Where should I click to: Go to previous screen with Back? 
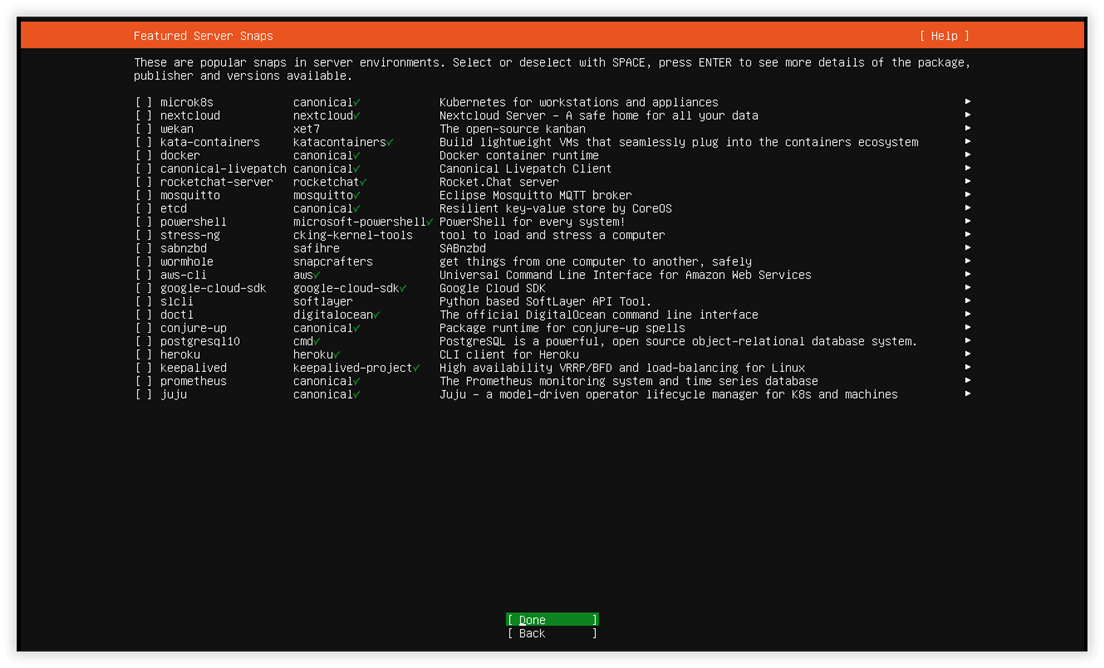coord(552,634)
